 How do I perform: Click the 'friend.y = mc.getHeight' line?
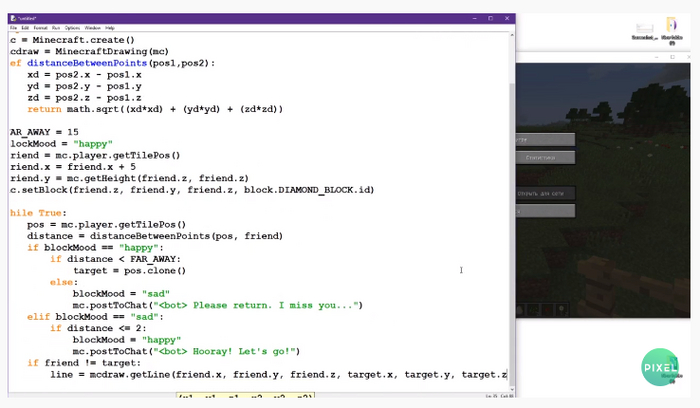click(129, 179)
